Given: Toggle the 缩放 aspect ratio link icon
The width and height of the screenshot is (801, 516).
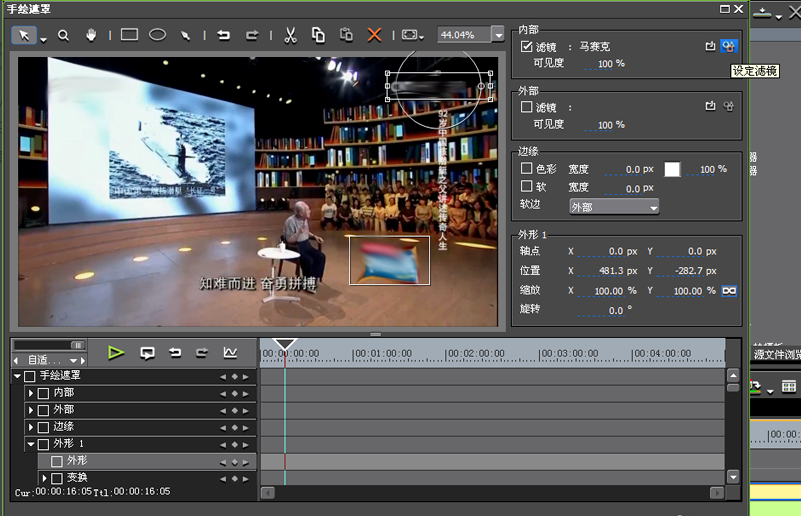Looking at the screenshot, I should pos(729,291).
